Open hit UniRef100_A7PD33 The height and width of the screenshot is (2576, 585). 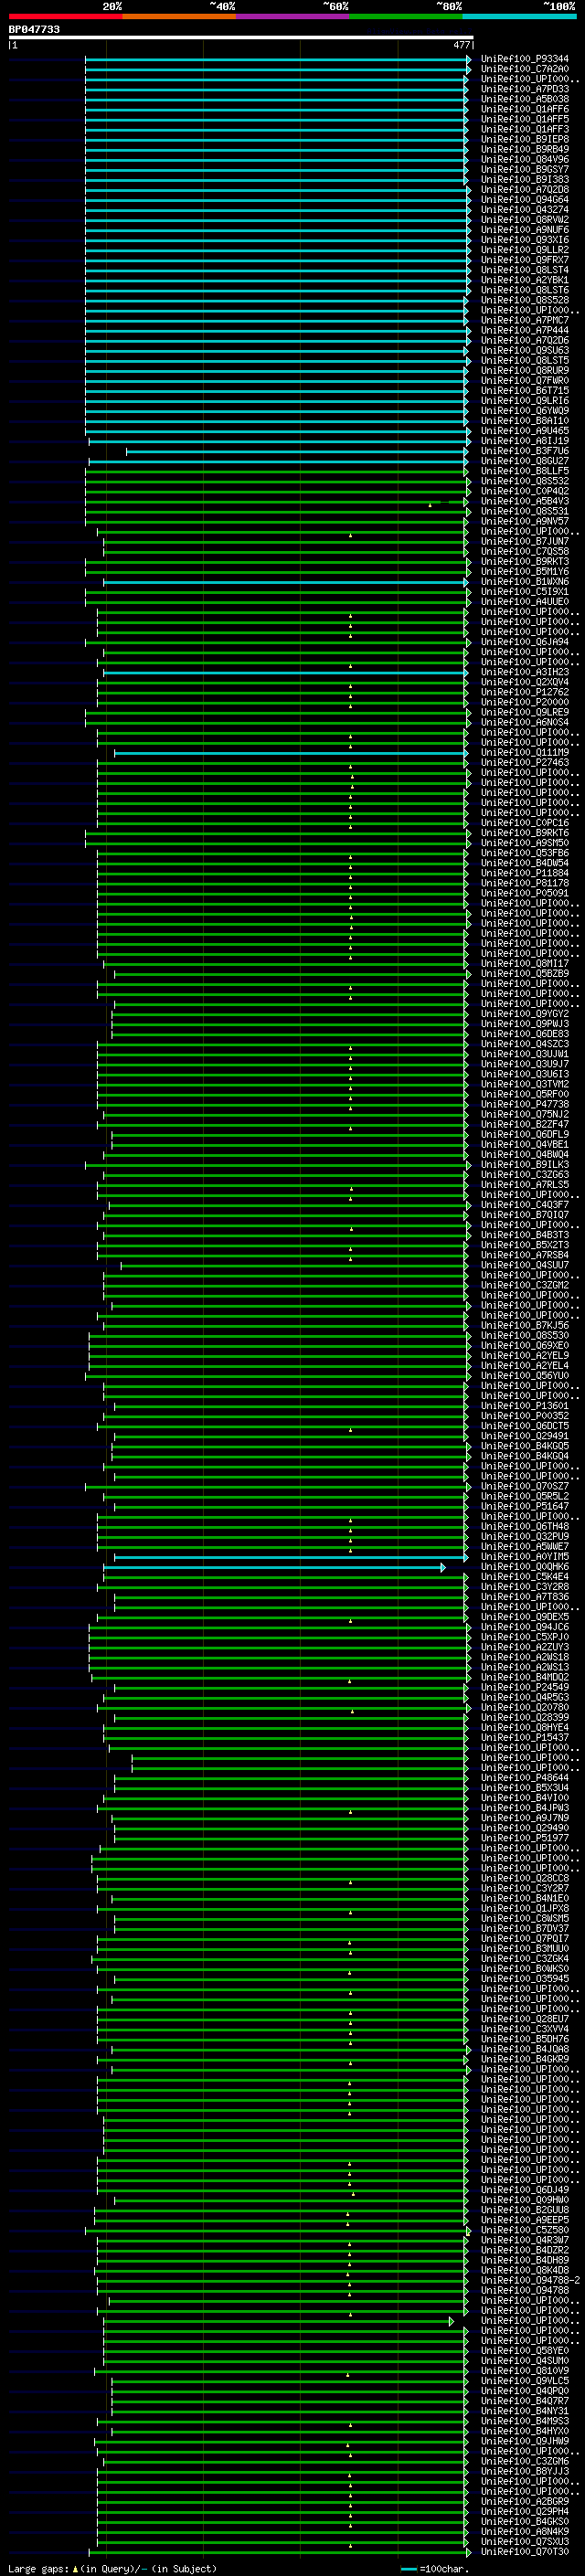pos(524,89)
